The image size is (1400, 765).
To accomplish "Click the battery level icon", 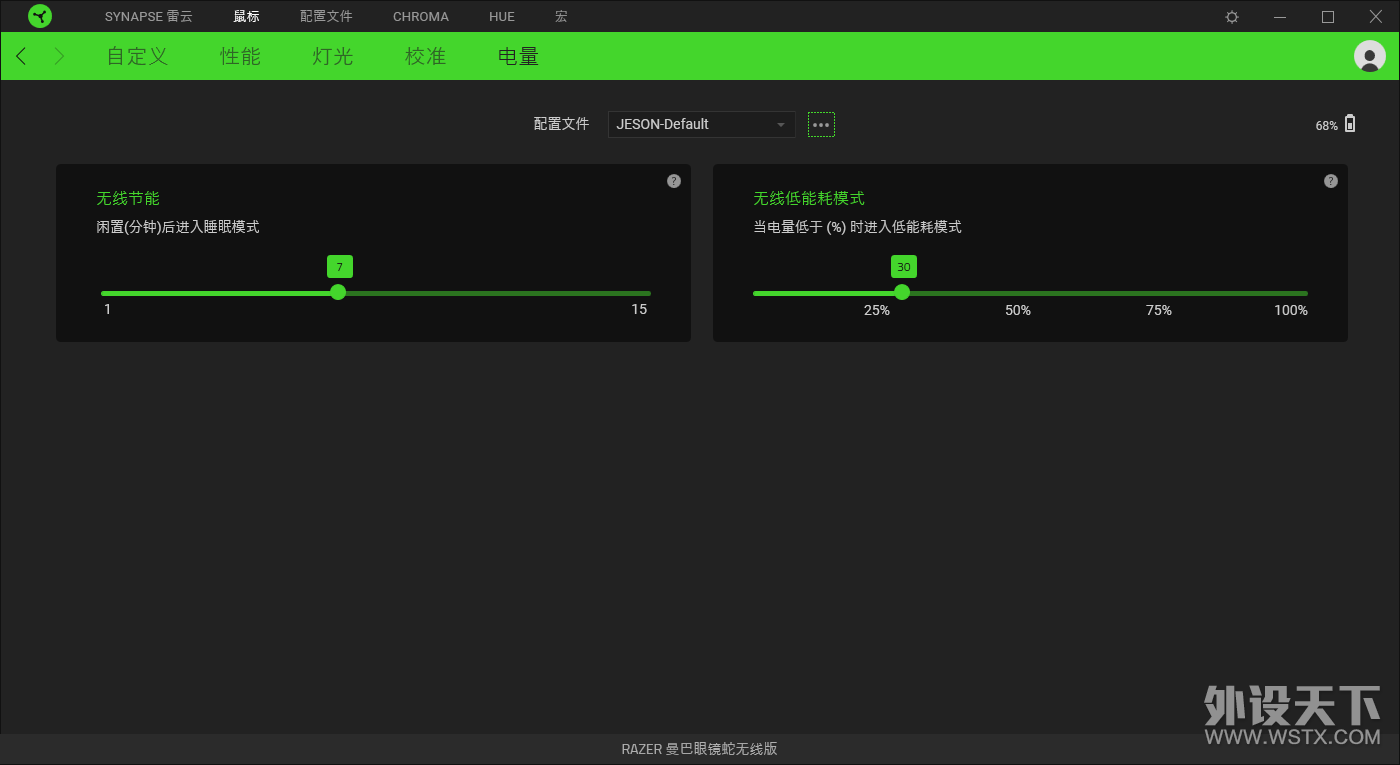I will [1350, 124].
